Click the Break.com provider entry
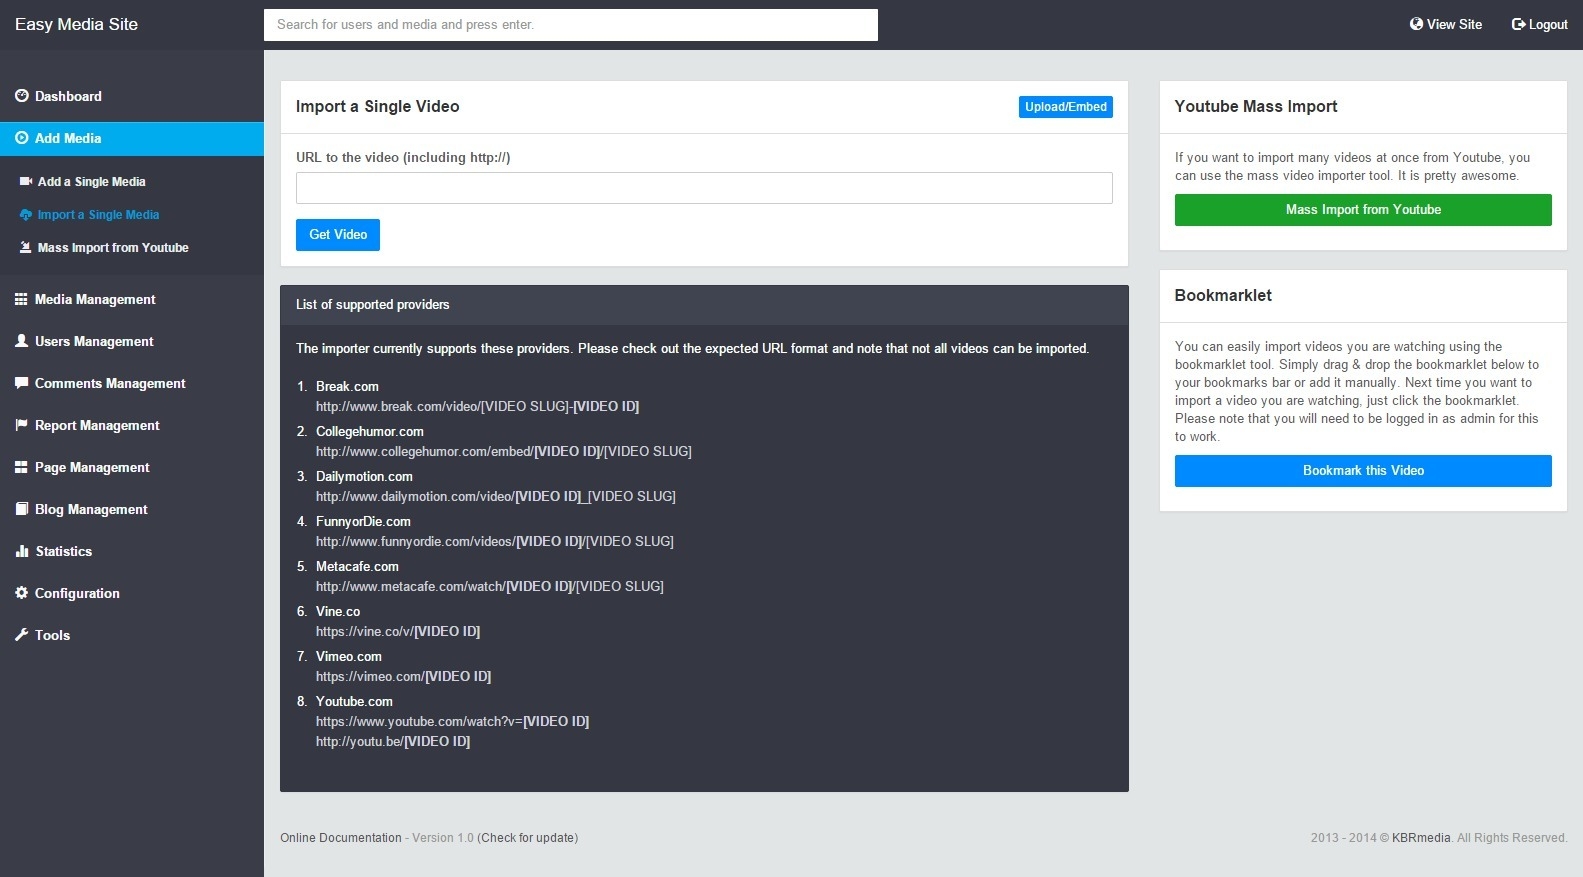 (x=347, y=386)
